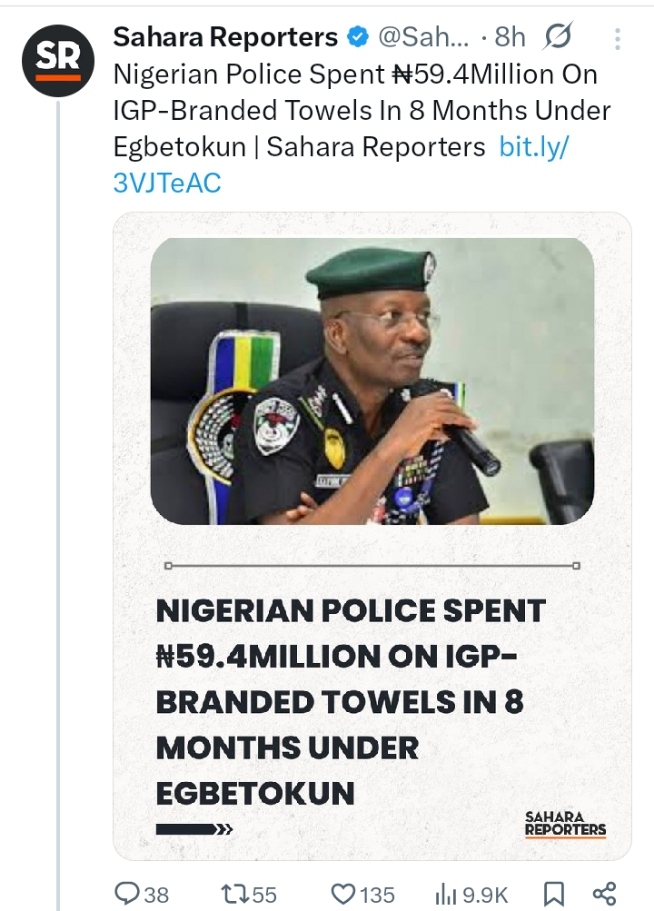Screen dimensions: 654x911
Task: Click the reply speech bubble icon
Action: tap(129, 893)
